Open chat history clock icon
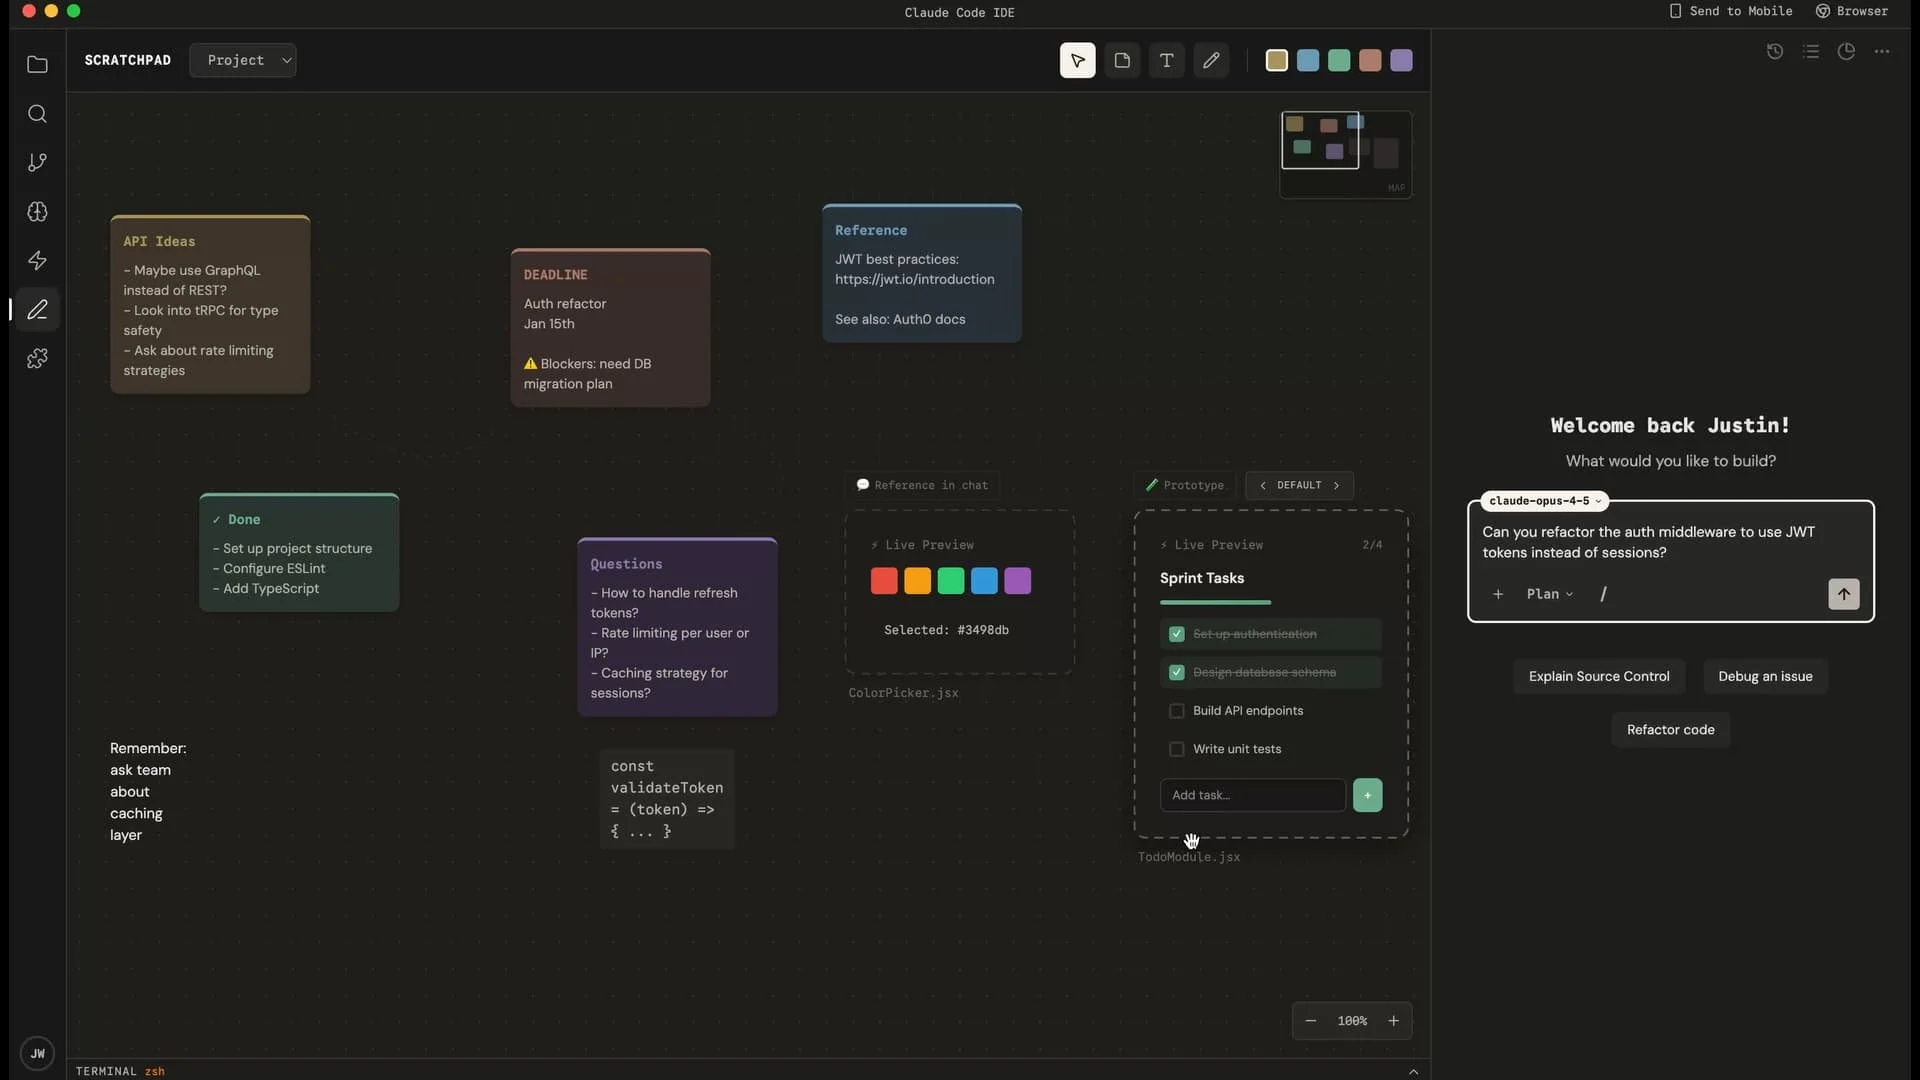Screen dimensions: 1920x1080 point(1775,52)
